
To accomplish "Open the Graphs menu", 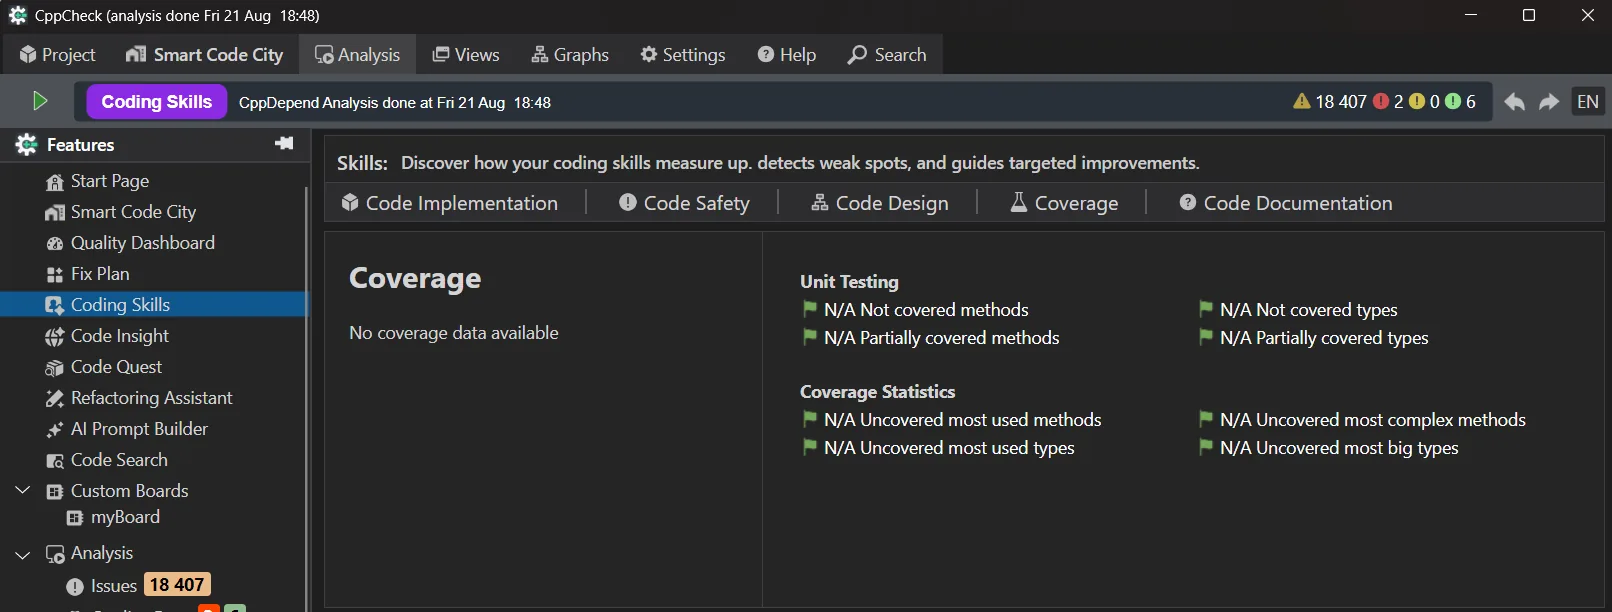I will (570, 55).
